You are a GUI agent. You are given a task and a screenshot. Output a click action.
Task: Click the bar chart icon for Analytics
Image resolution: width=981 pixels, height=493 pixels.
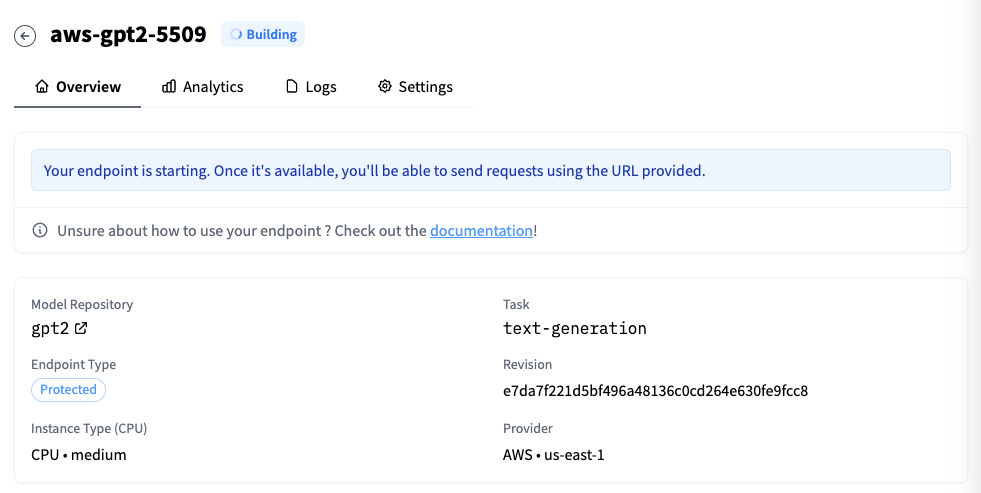[169, 87]
